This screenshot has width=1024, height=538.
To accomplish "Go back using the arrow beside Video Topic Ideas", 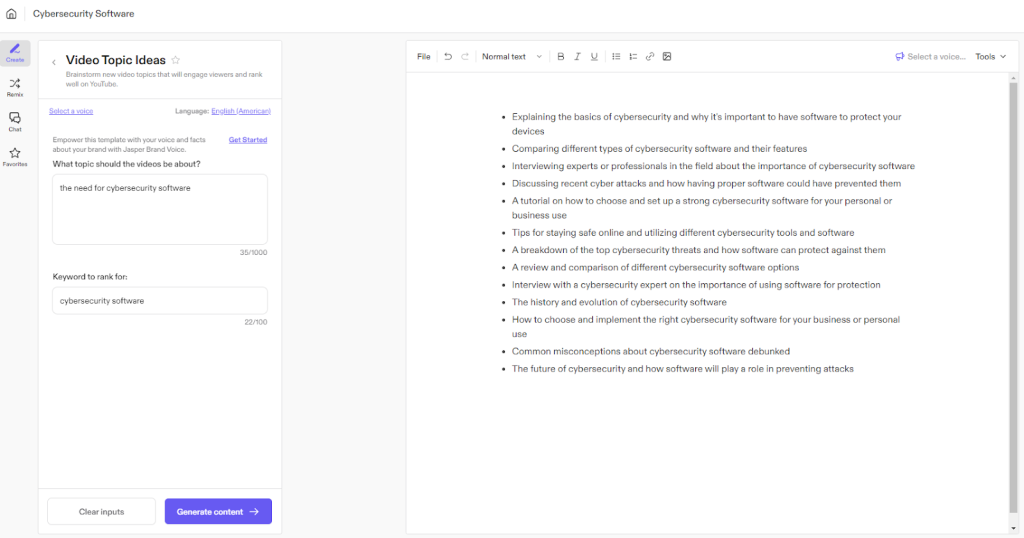I will pos(54,62).
